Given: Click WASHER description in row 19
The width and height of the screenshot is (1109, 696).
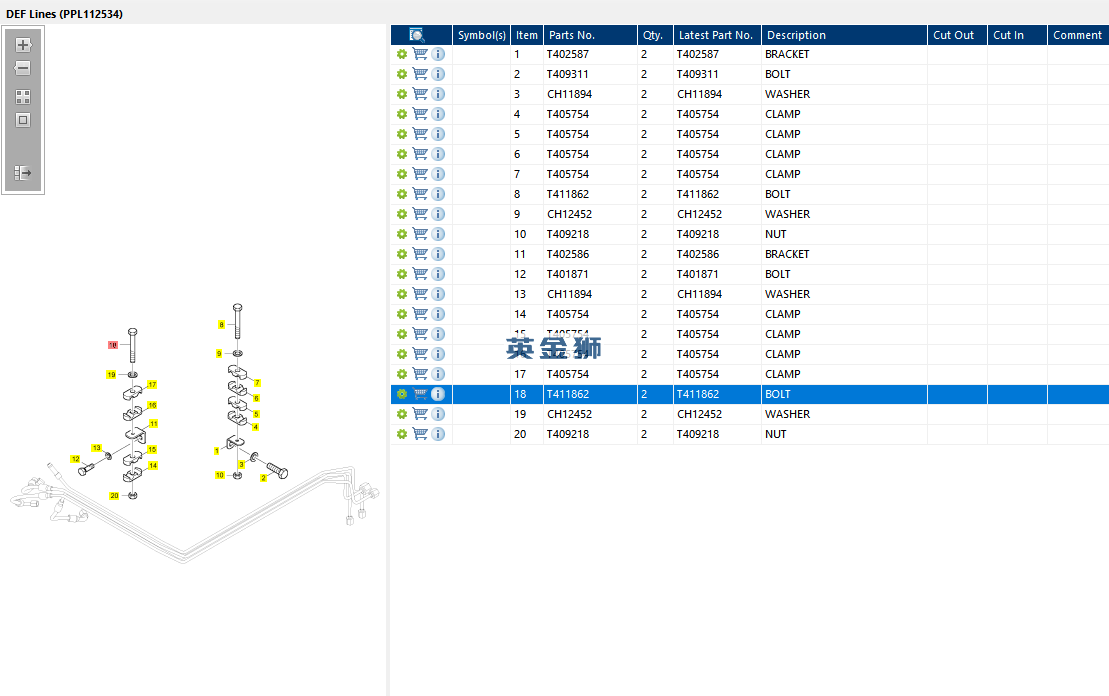Looking at the screenshot, I should point(788,414).
